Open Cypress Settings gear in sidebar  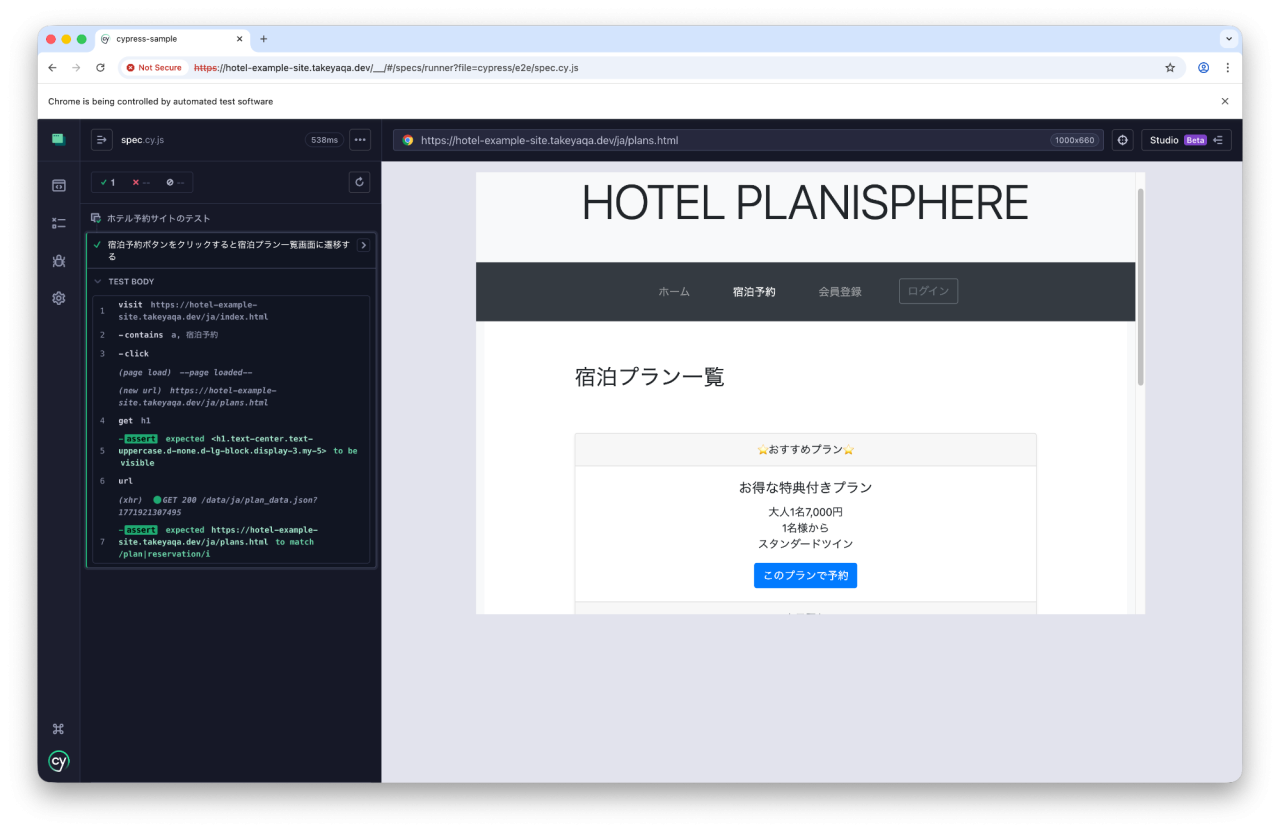coord(59,298)
